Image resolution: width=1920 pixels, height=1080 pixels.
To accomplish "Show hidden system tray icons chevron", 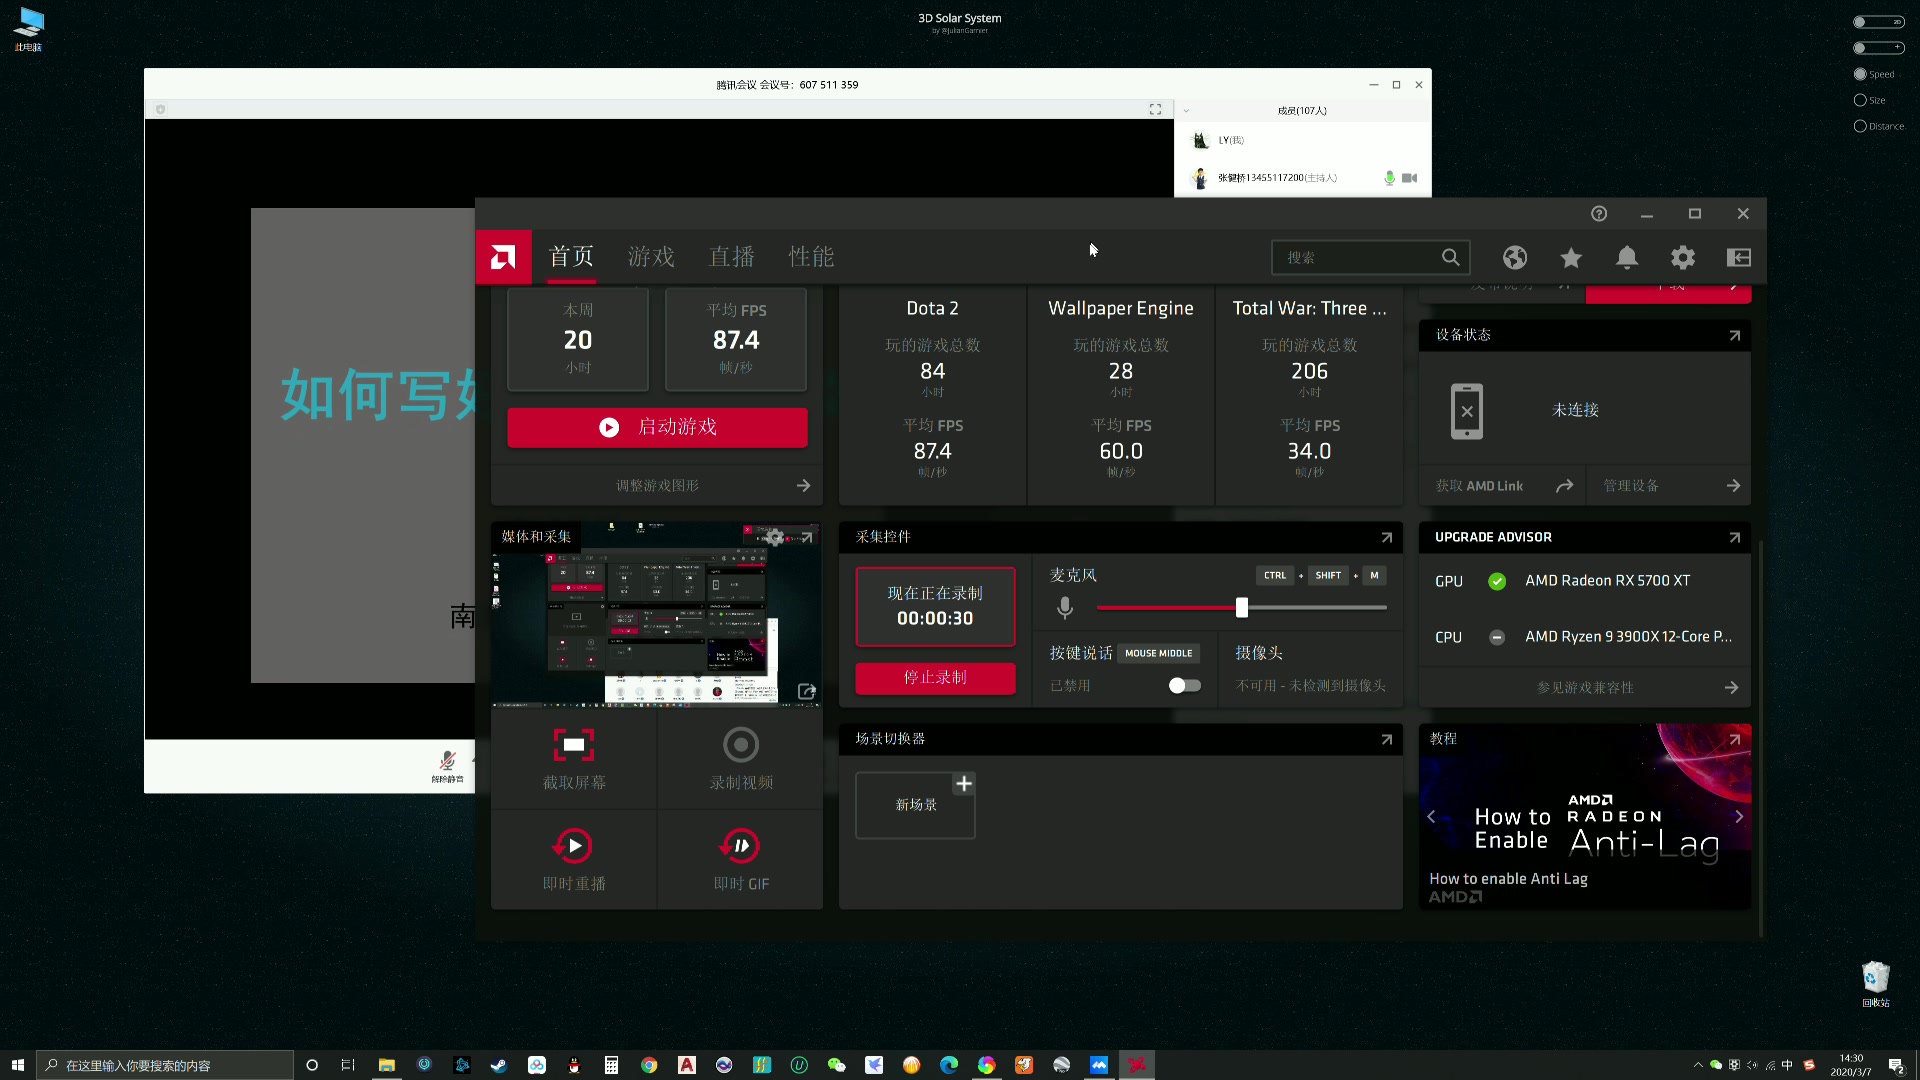I will click(1698, 1065).
